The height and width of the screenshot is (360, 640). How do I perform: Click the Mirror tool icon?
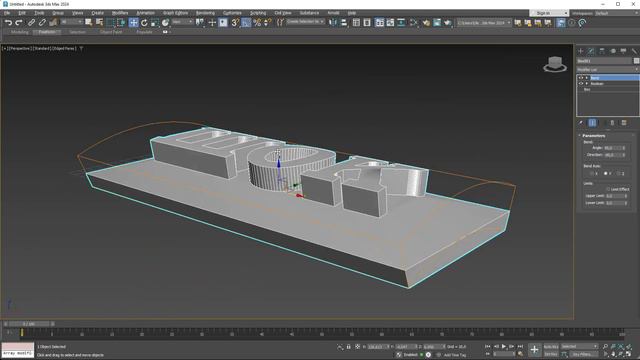(333, 23)
